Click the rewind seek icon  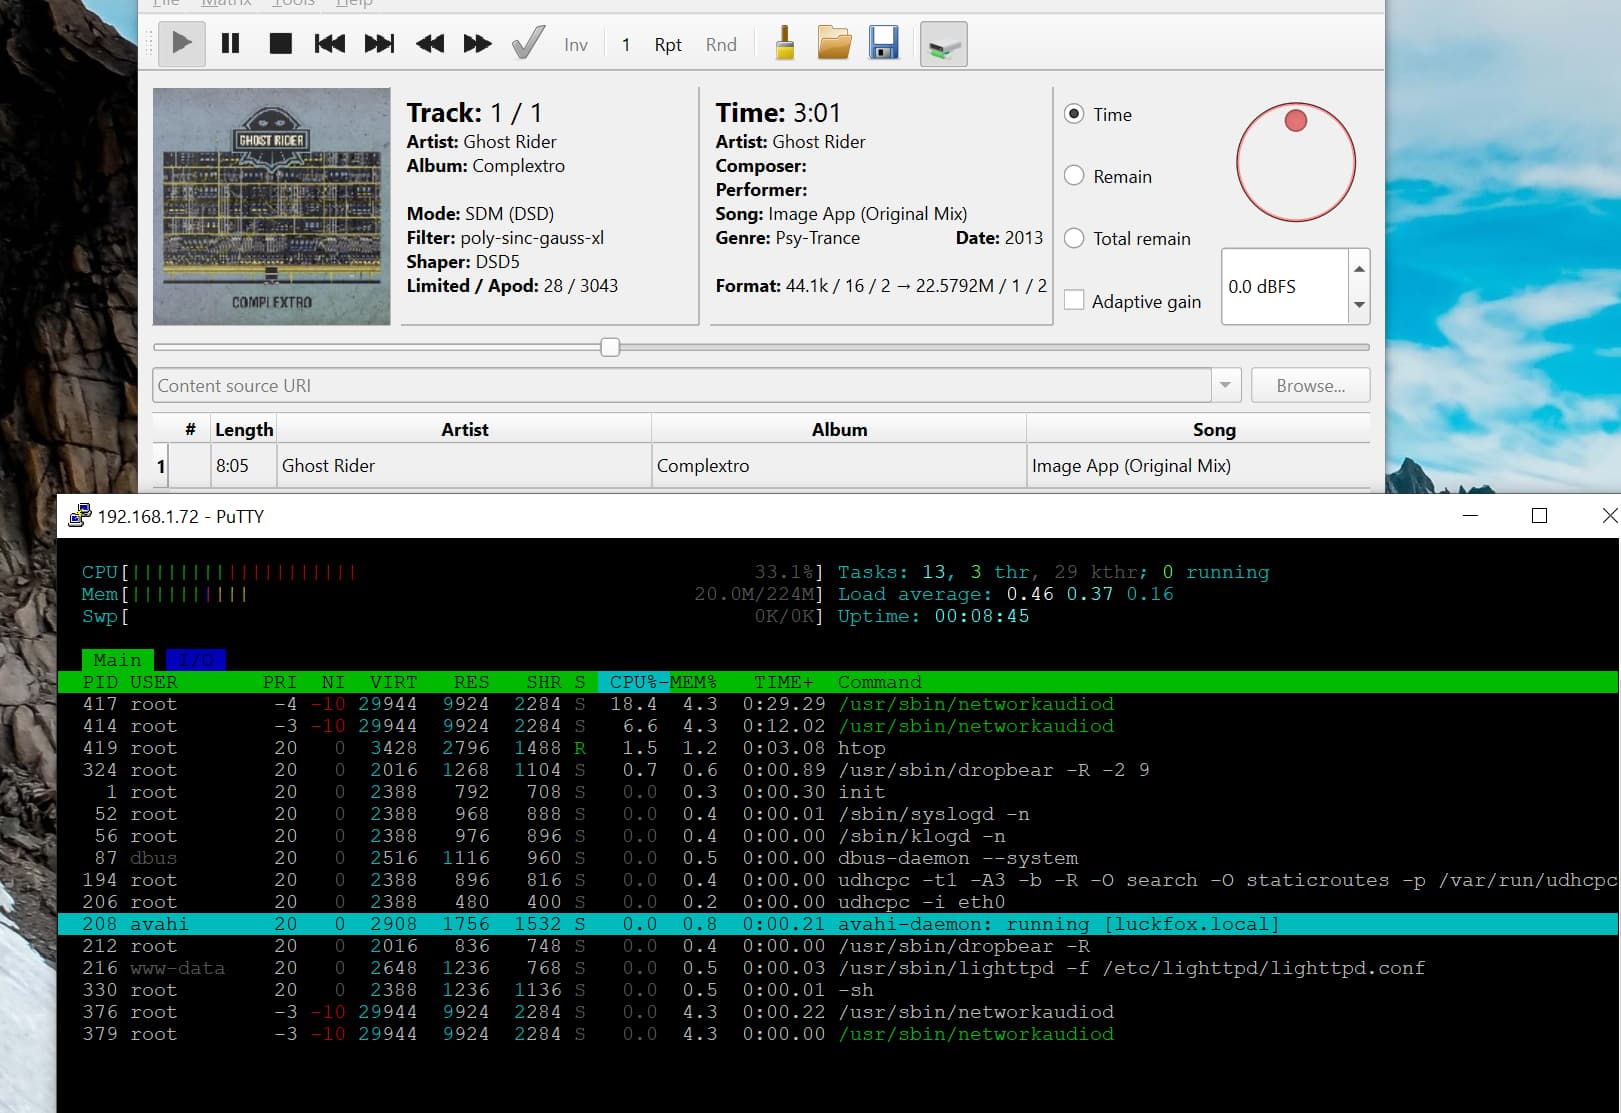[429, 44]
